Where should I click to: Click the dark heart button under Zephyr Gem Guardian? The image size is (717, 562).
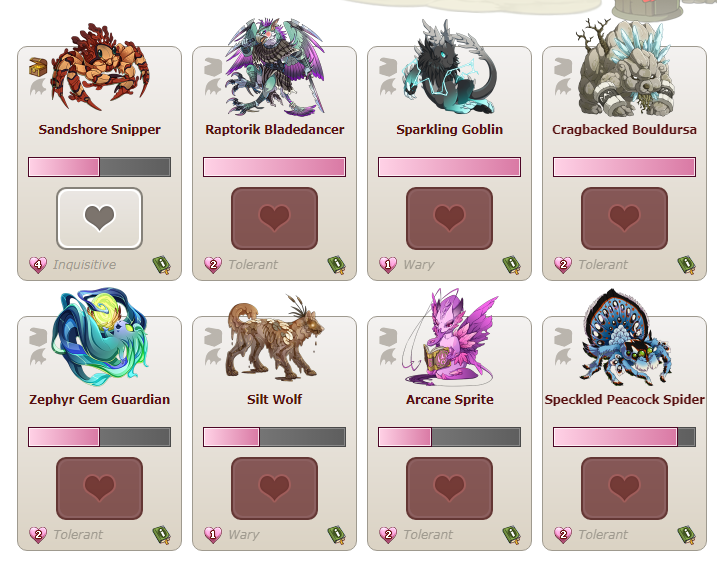(x=99, y=488)
